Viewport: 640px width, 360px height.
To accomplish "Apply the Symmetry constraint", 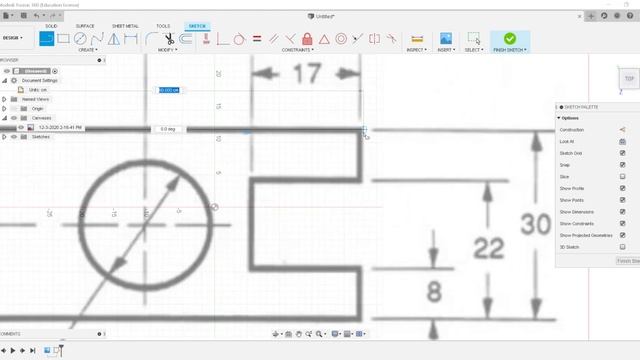I will pyautogui.click(x=374, y=39).
